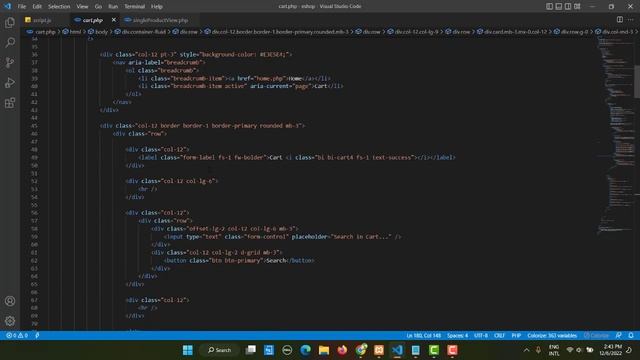Open the Source Control view
Viewport: 640px width, 360px height.
click(10, 62)
